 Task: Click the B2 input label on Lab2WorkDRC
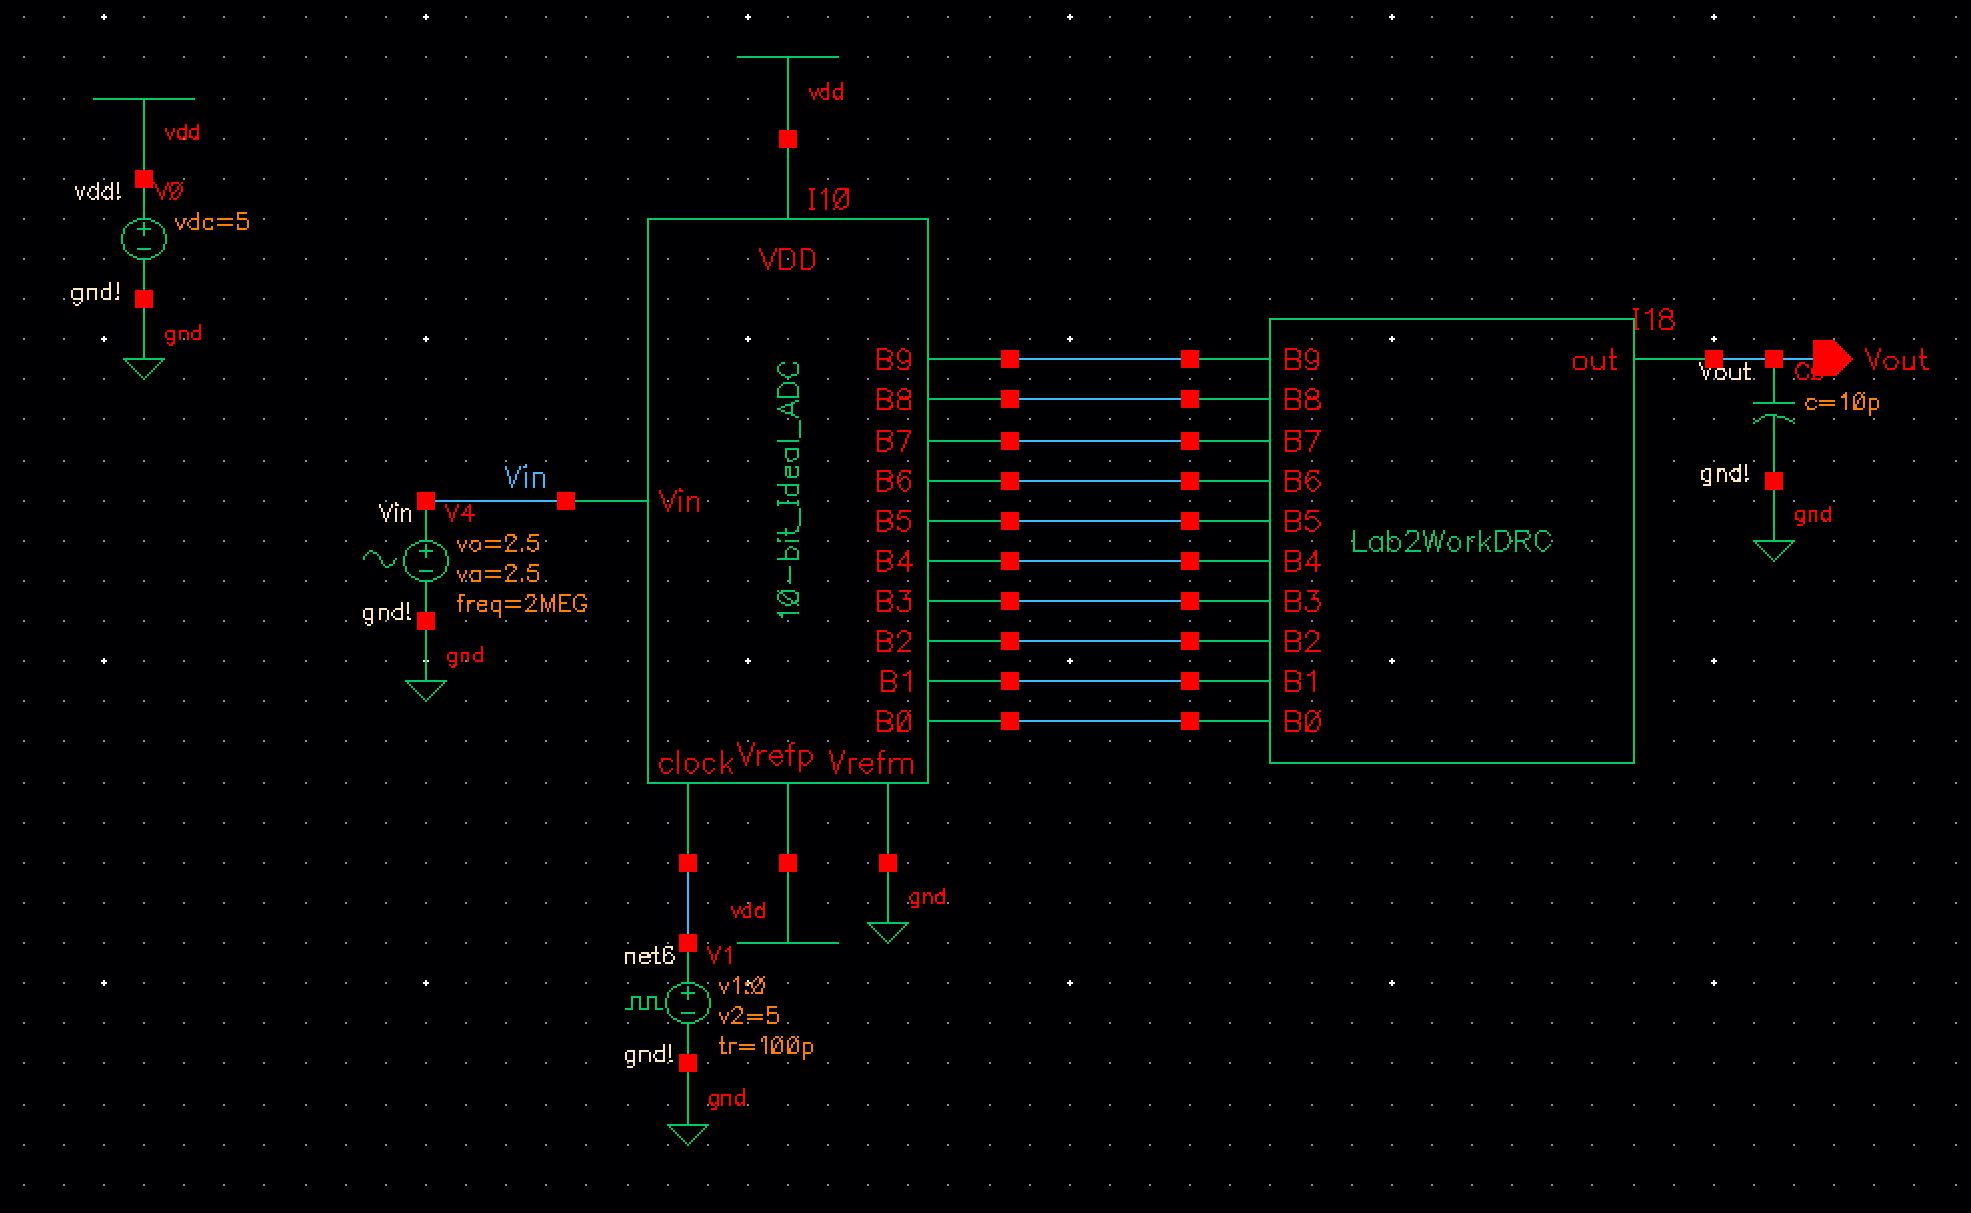(x=1302, y=641)
